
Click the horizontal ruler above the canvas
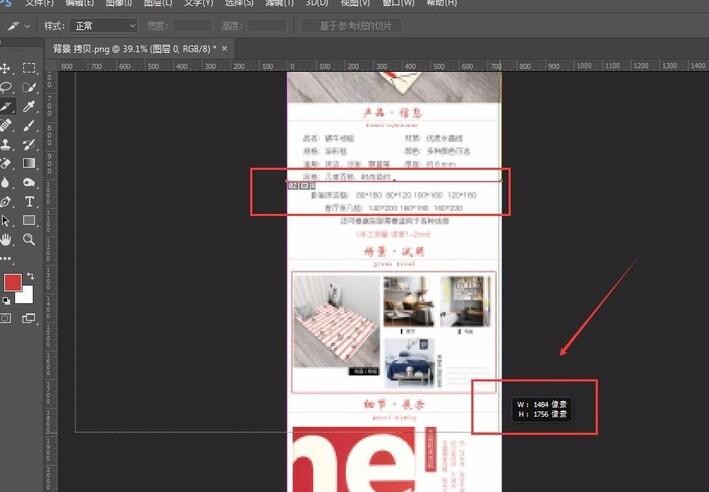[x=382, y=66]
